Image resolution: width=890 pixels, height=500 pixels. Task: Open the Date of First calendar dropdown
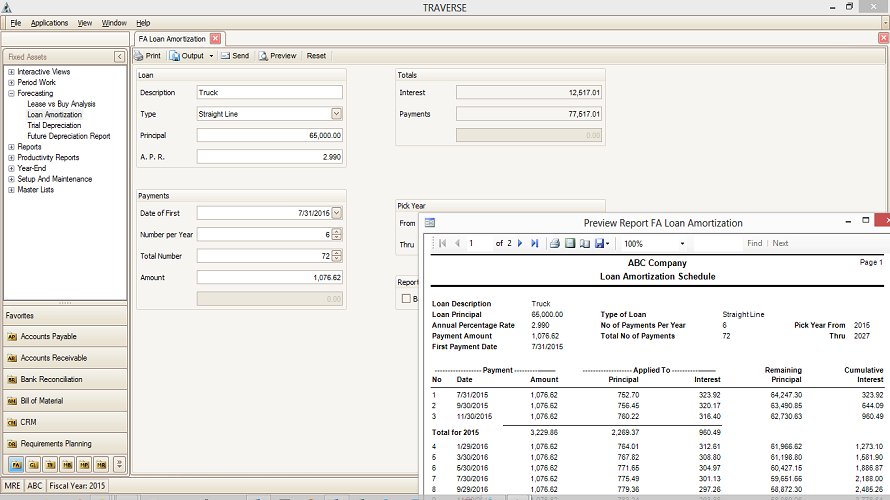[x=336, y=213]
